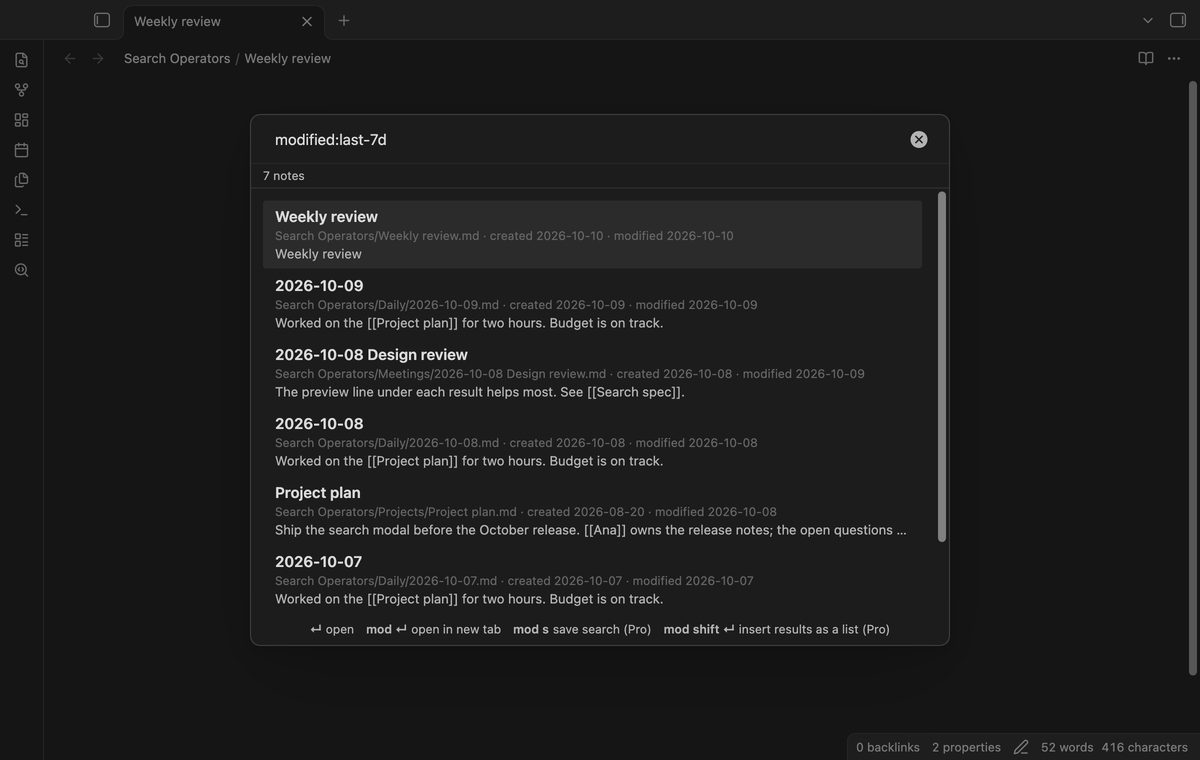This screenshot has height=760, width=1200.
Task: Select the Weekly review search result
Action: (x=592, y=234)
